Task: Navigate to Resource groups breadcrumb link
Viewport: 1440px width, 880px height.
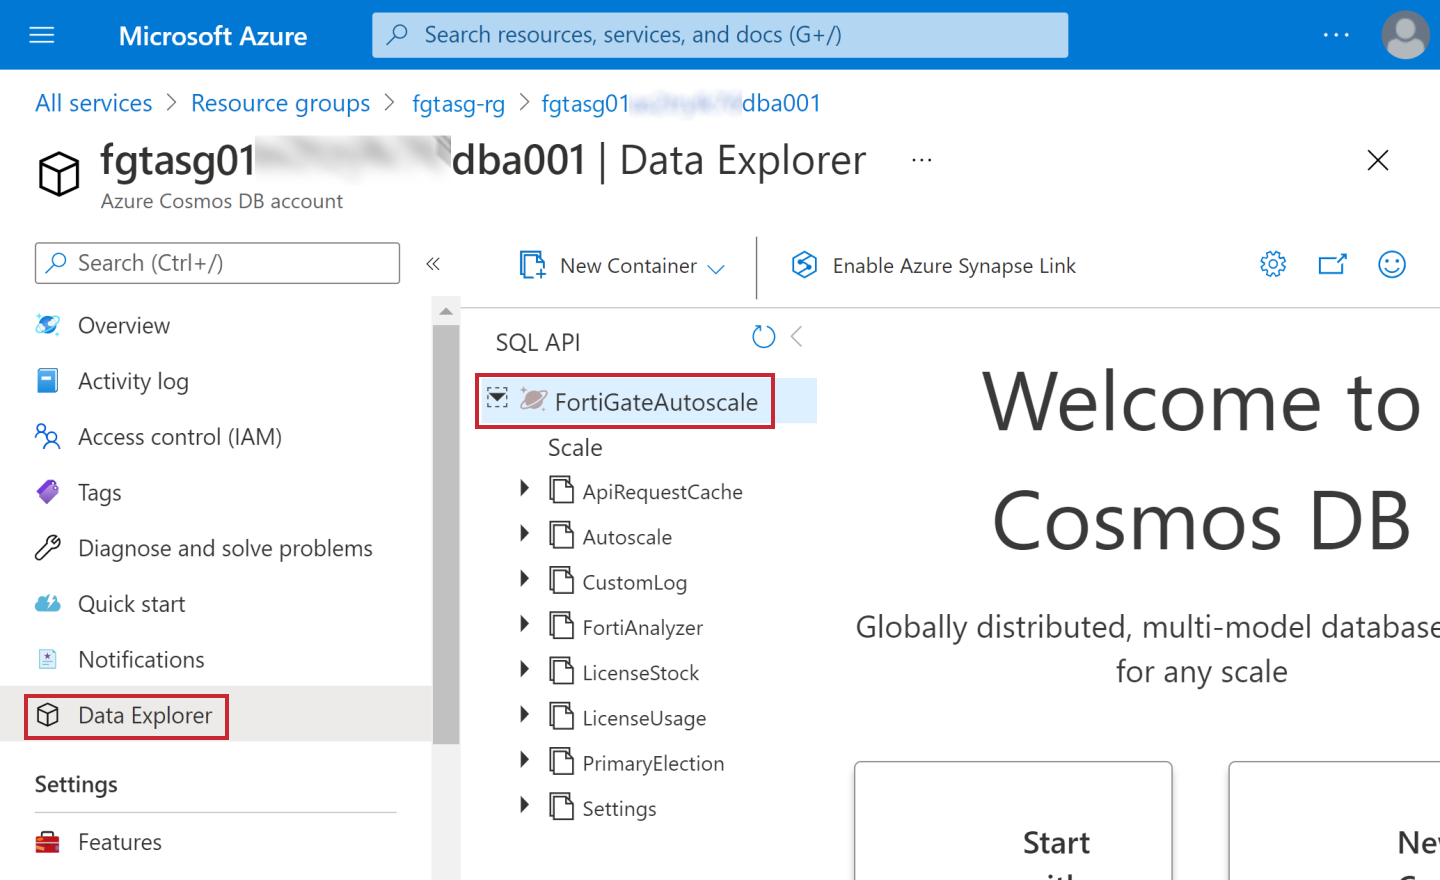Action: click(x=280, y=103)
